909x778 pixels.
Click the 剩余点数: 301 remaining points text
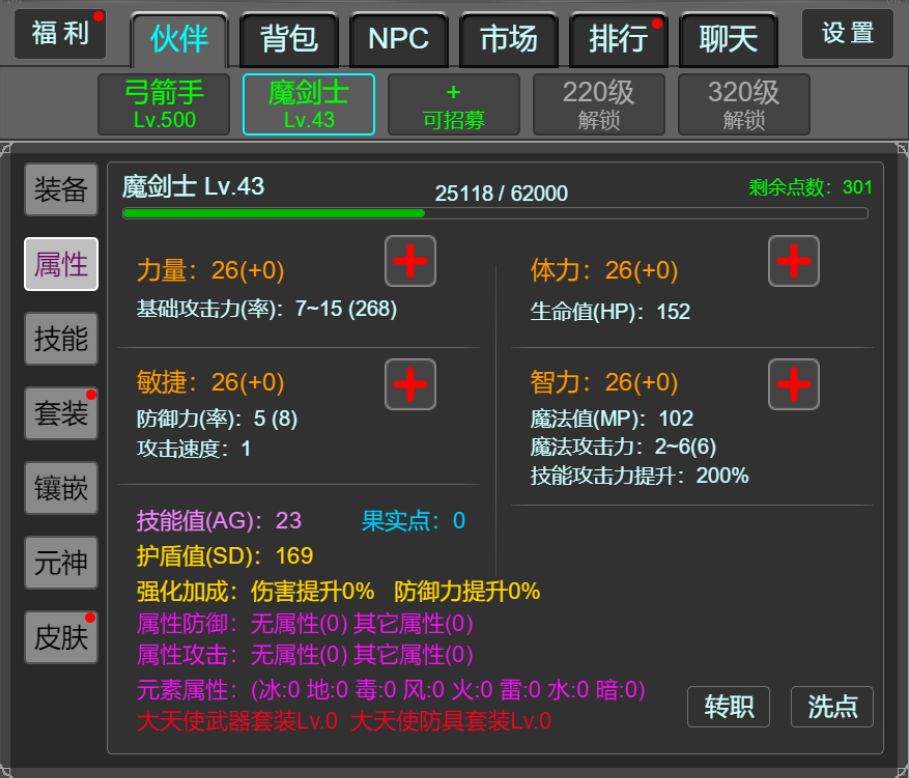(810, 187)
